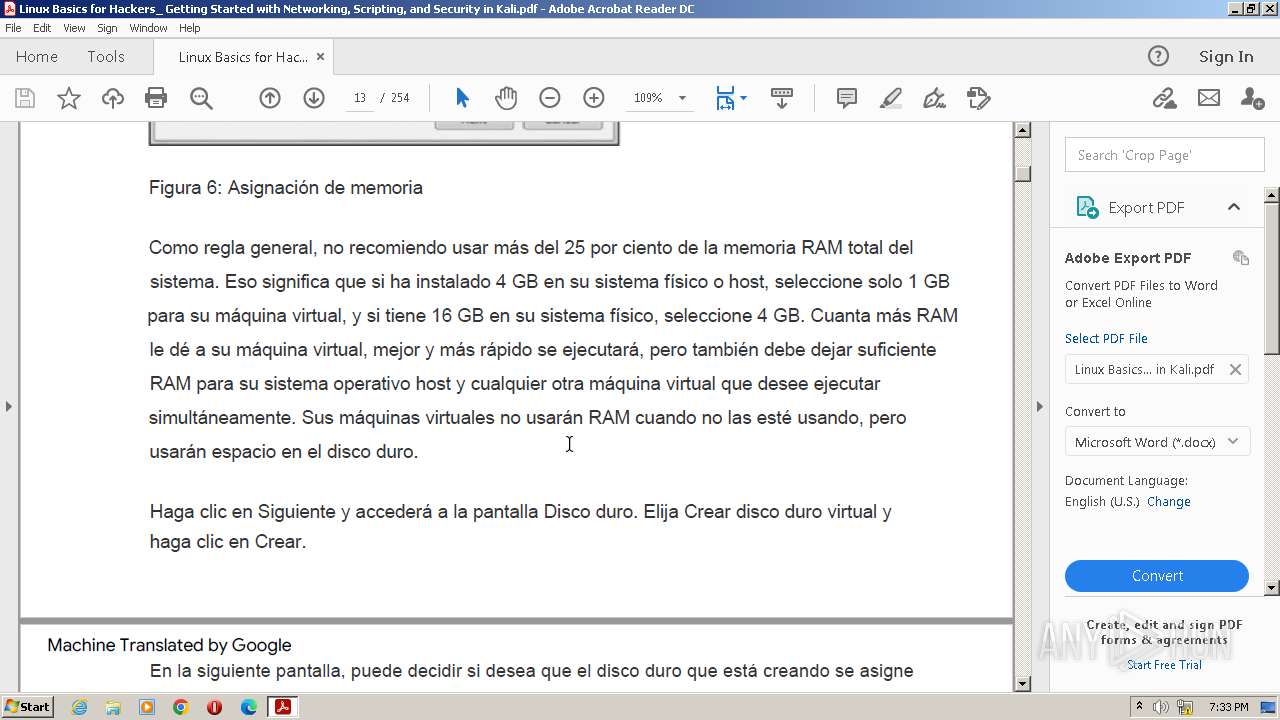Click the 'Figura 6: Asignación de memoria' caption
This screenshot has height=720, width=1280.
[286, 188]
